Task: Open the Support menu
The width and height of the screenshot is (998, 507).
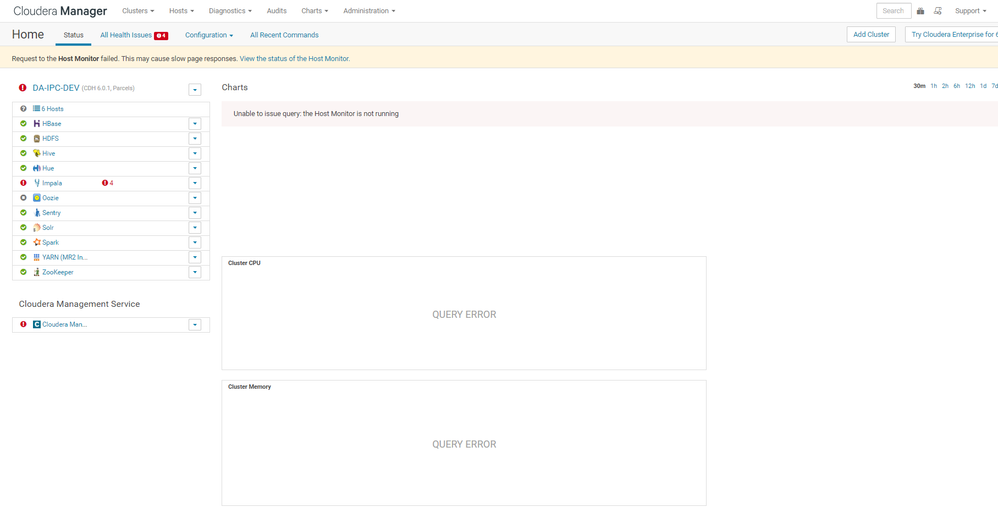Action: pos(971,11)
